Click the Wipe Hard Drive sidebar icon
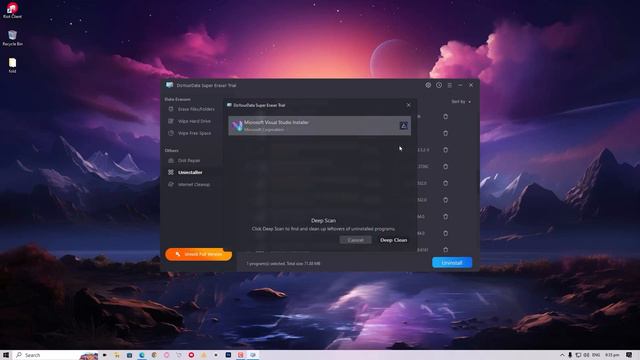 coord(171,121)
